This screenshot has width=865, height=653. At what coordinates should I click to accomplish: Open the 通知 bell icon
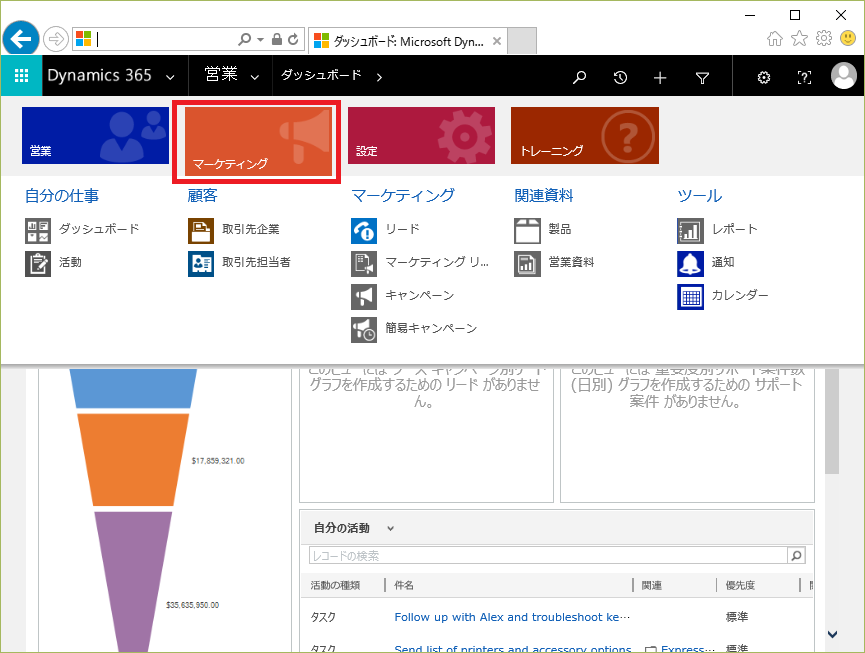pyautogui.click(x=691, y=264)
